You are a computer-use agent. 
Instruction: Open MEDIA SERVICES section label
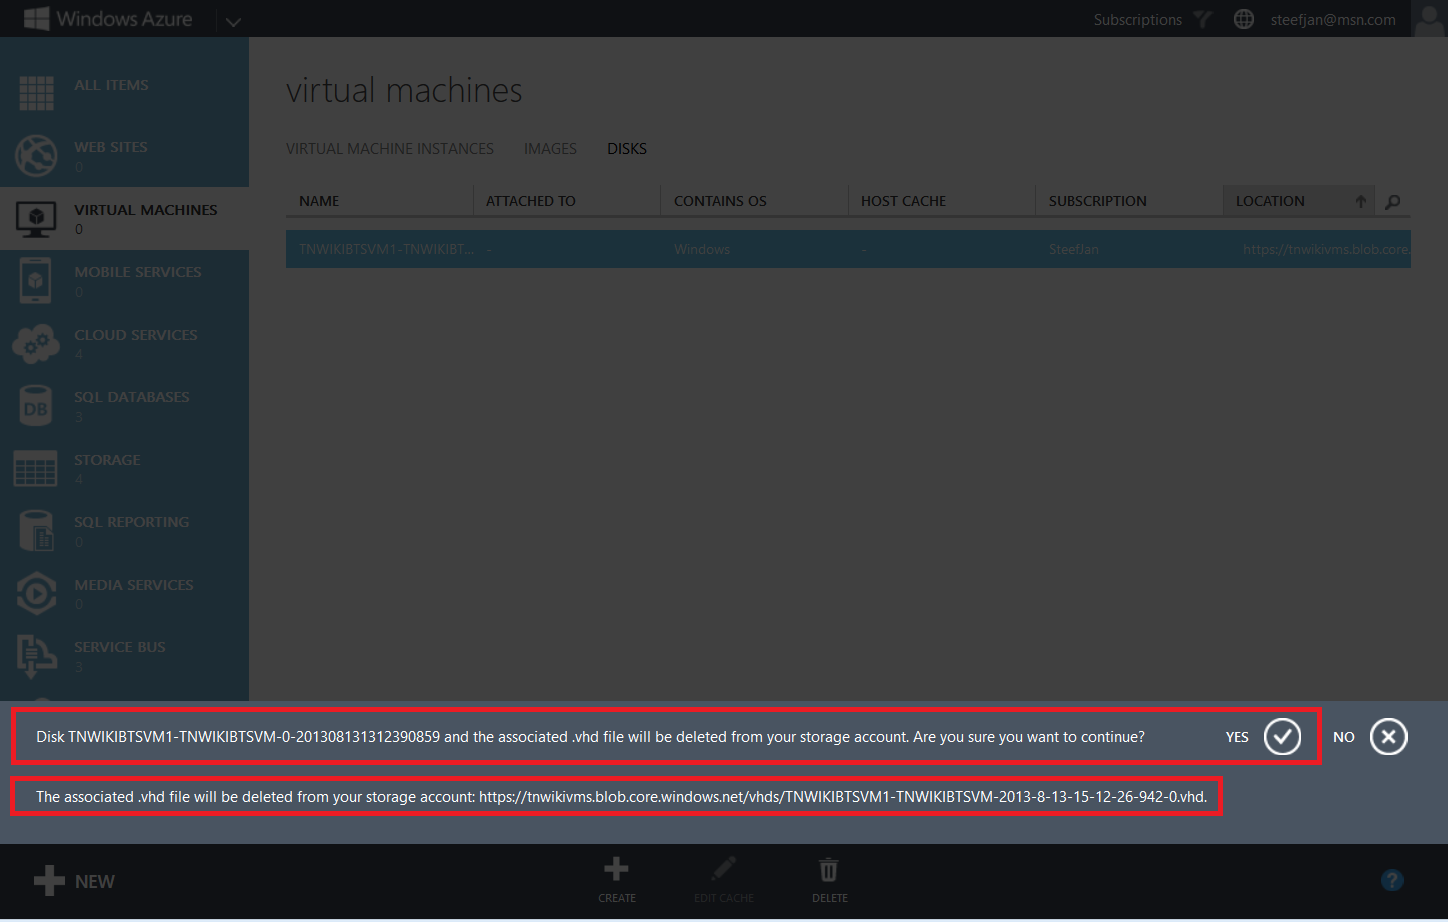(x=134, y=585)
